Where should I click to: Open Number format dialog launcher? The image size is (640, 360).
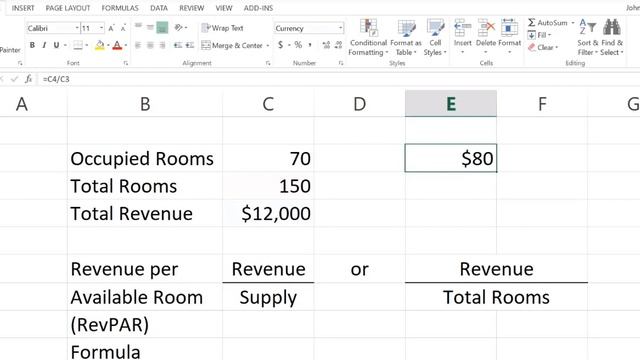click(341, 63)
